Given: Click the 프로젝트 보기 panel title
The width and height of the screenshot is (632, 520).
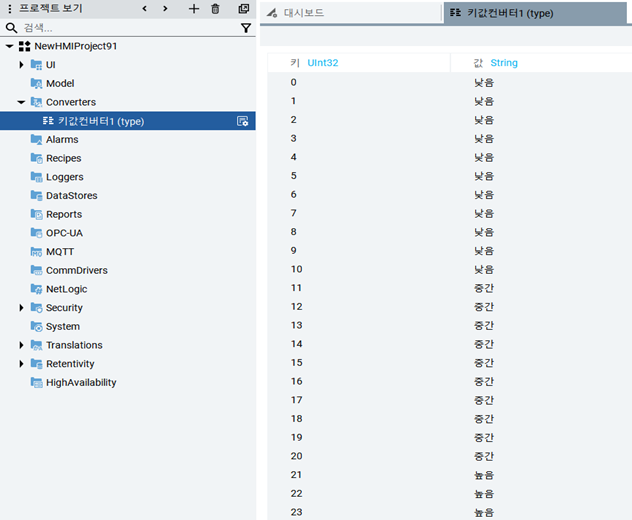Looking at the screenshot, I should (51, 8).
